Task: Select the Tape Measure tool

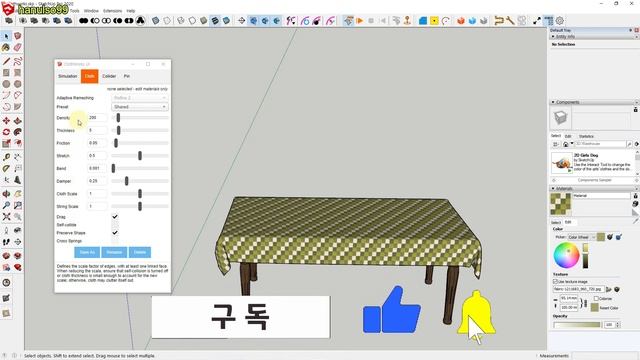Action: 6,157
